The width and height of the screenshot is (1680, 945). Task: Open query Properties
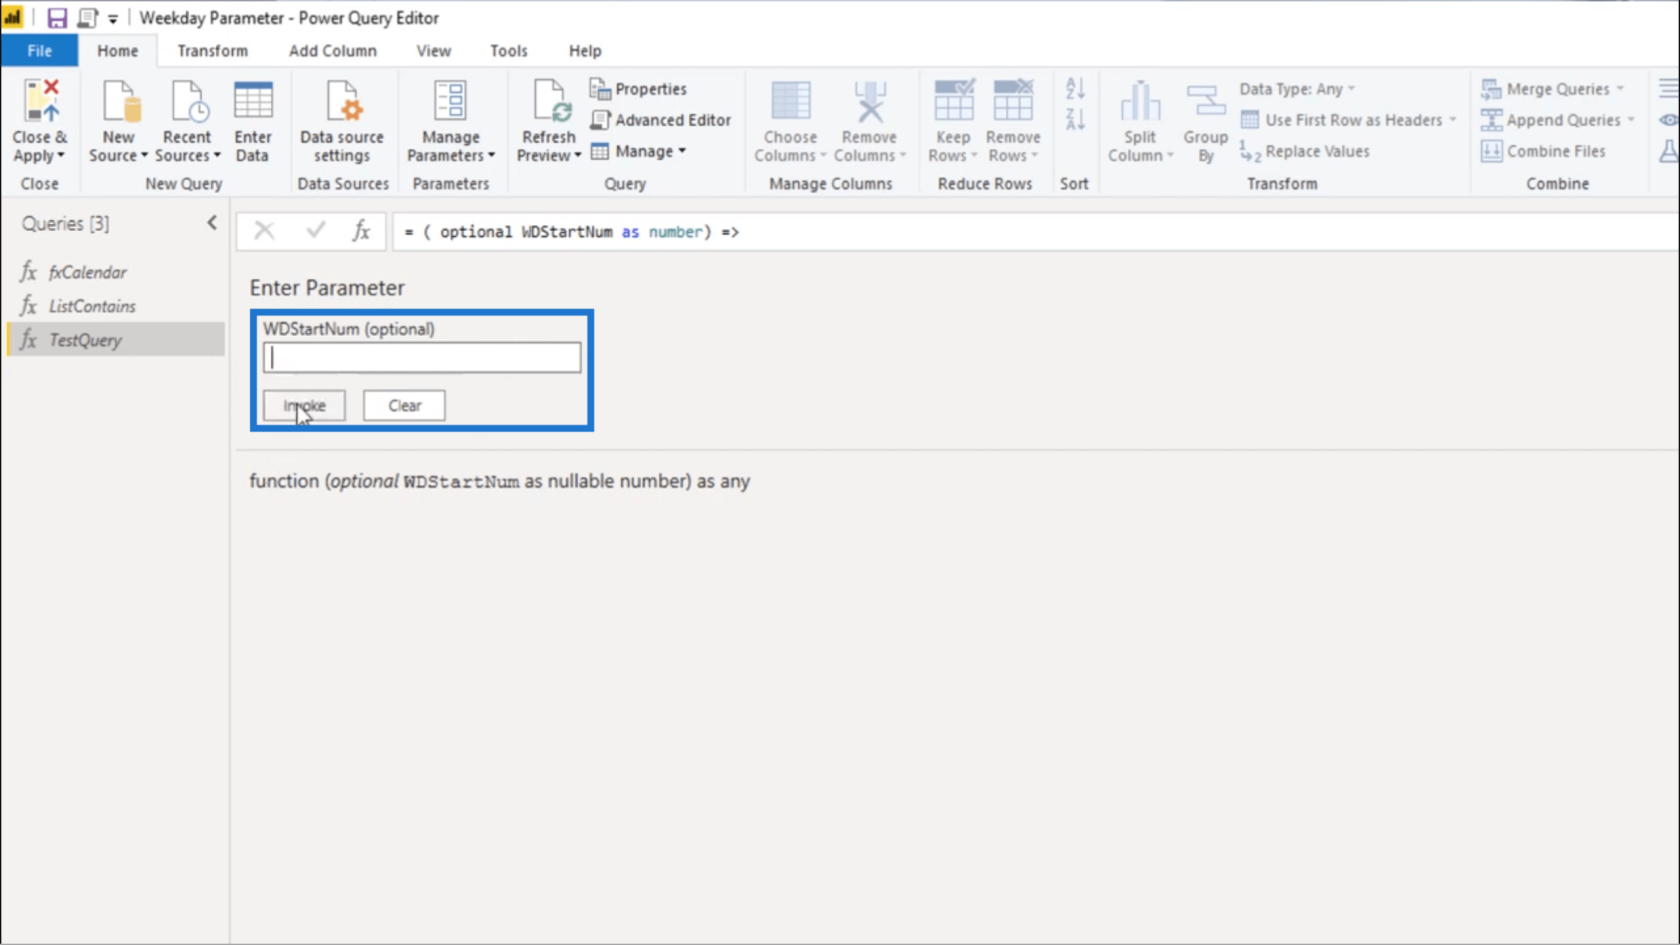pos(639,89)
